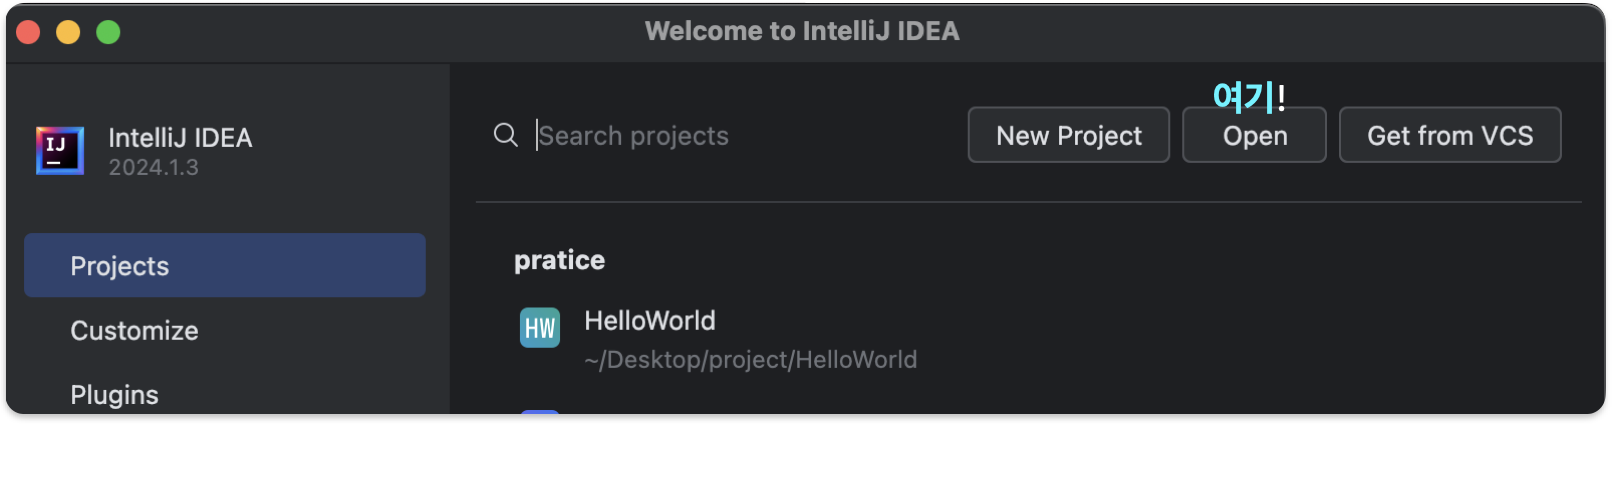Select the Projects tab in sidebar
1612x502 pixels.
[x=225, y=265]
